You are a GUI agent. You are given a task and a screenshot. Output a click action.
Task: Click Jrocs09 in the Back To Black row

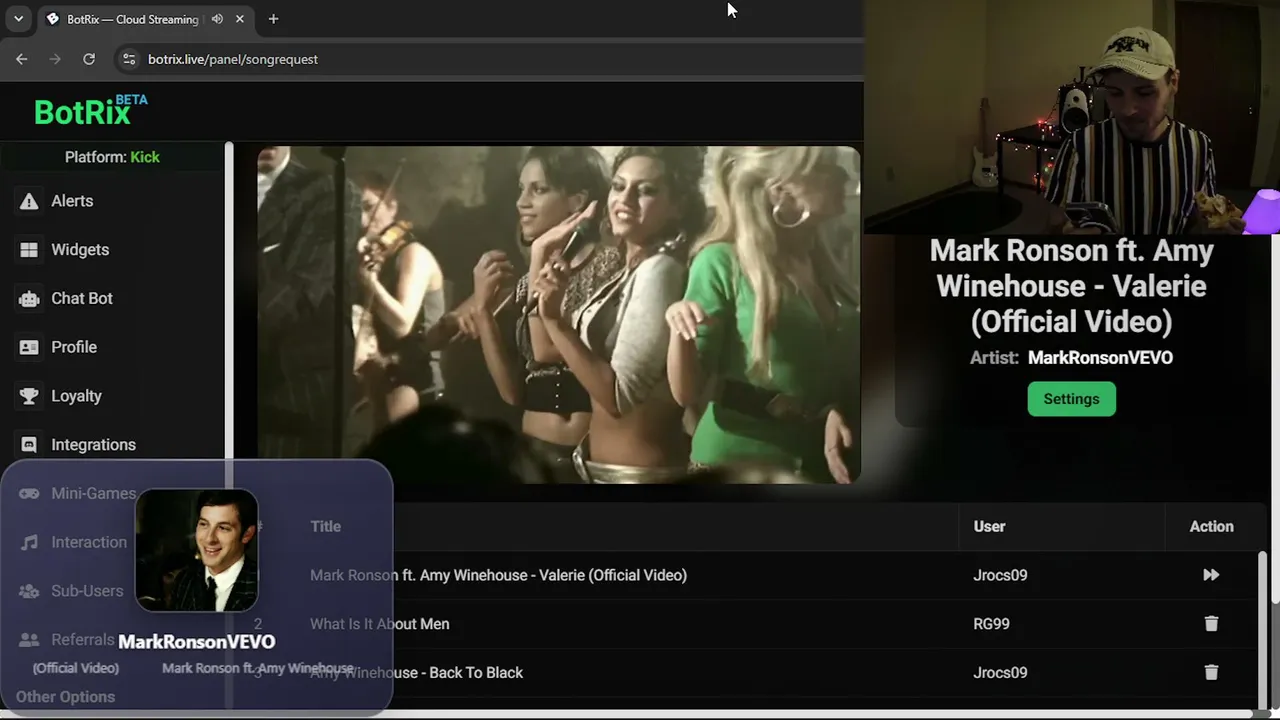click(x=1000, y=673)
